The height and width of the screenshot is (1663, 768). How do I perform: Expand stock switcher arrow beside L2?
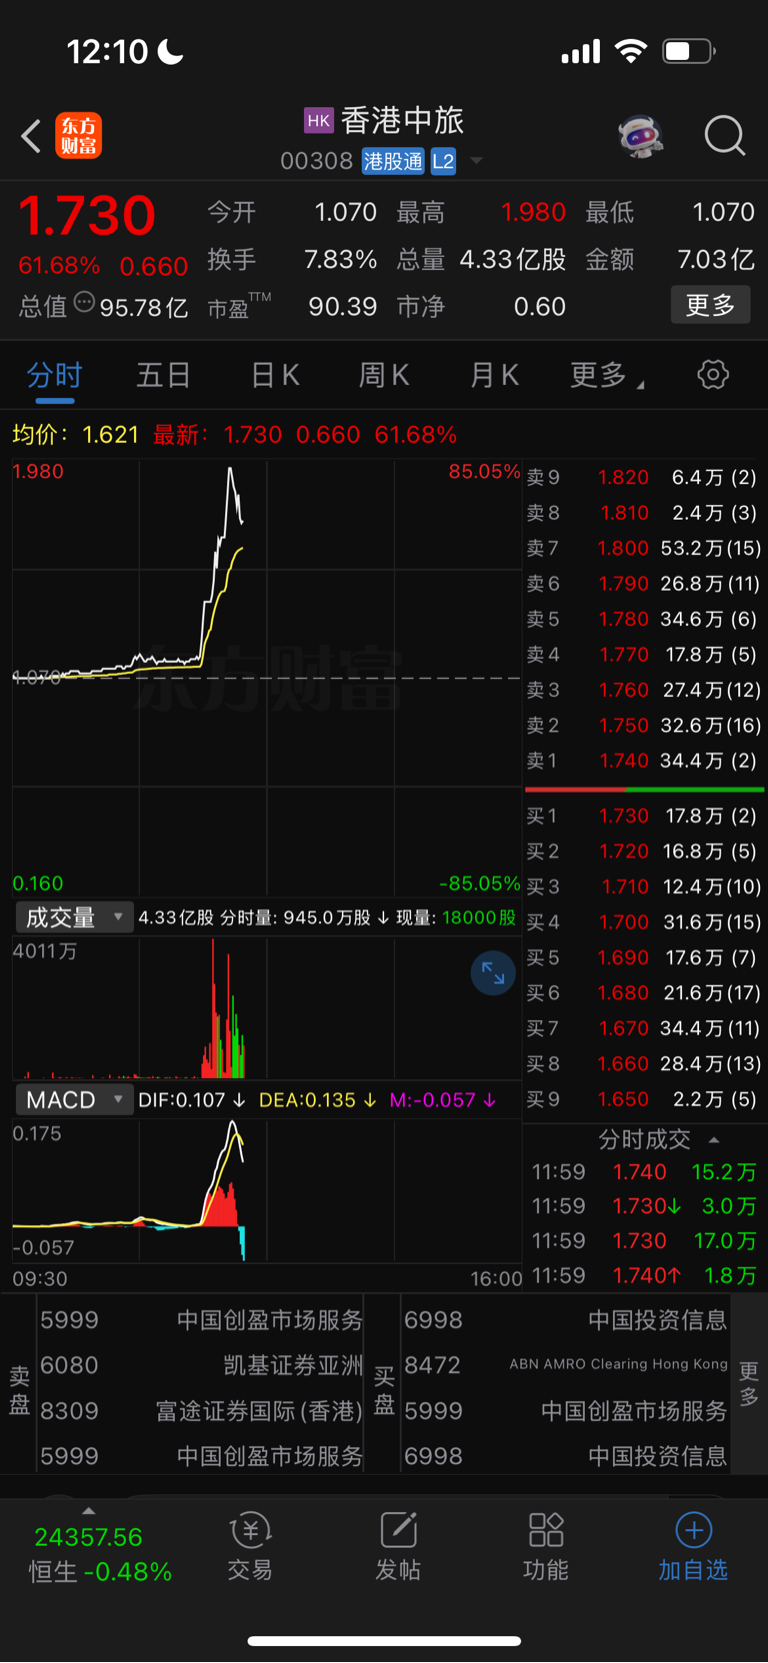click(x=477, y=161)
